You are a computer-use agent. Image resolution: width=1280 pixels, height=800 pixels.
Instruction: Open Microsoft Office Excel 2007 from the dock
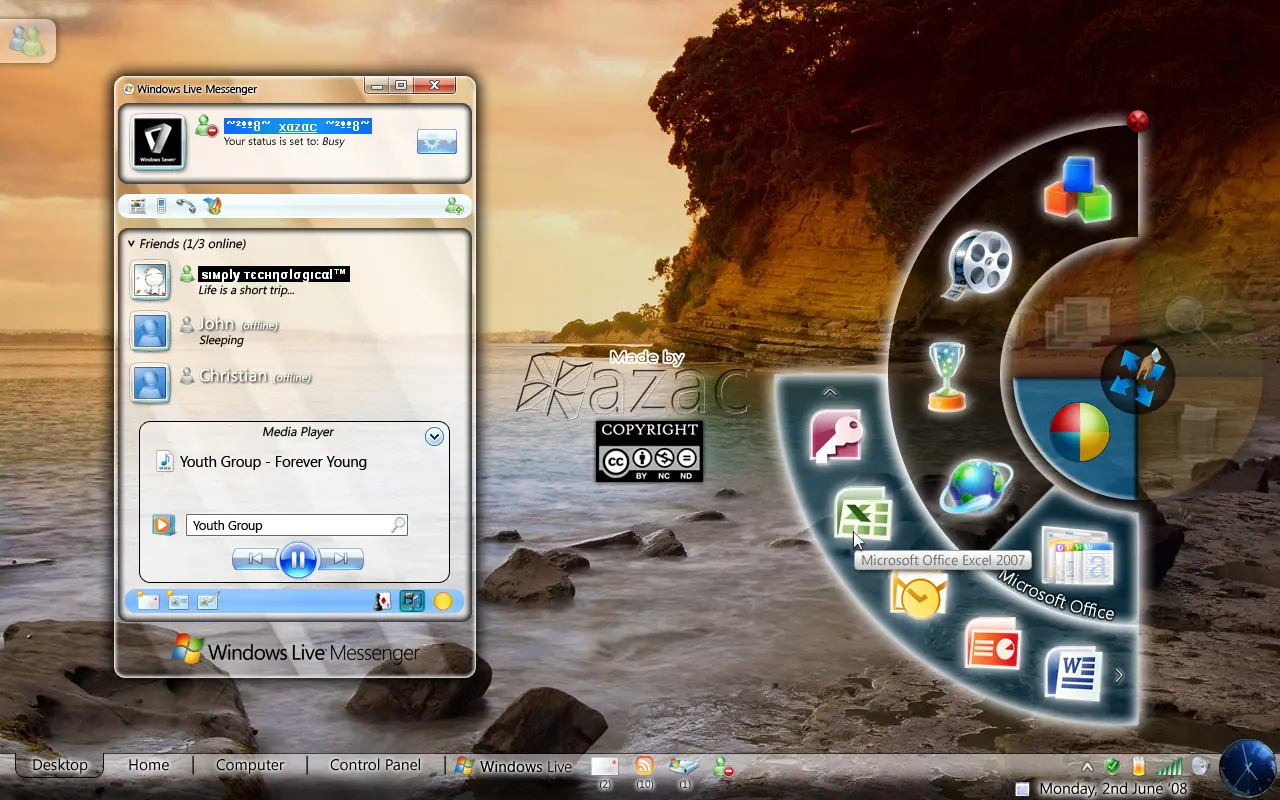click(864, 514)
